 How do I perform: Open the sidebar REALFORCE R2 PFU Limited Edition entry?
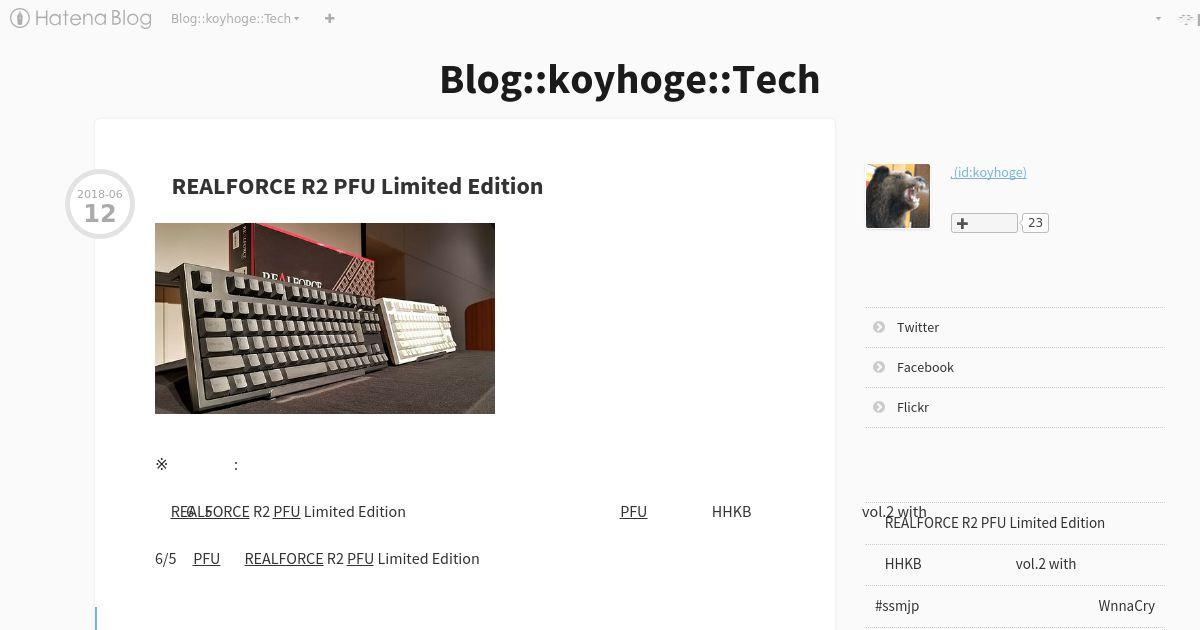tap(995, 523)
